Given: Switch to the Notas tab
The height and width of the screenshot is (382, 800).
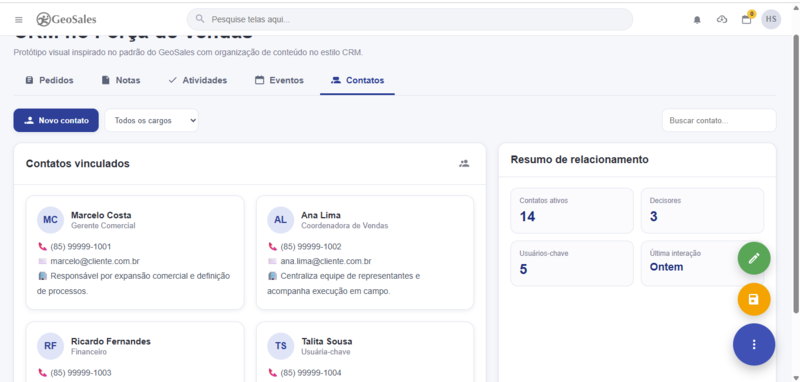Looking at the screenshot, I should [121, 80].
